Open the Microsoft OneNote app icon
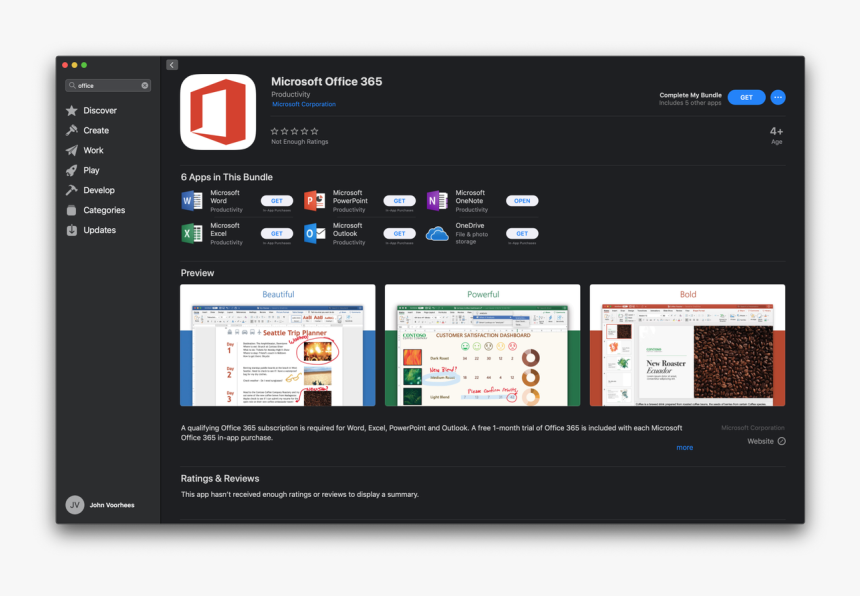 (437, 201)
